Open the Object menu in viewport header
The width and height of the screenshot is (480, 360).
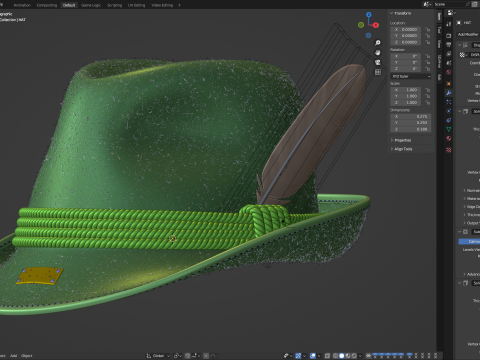click(x=27, y=356)
